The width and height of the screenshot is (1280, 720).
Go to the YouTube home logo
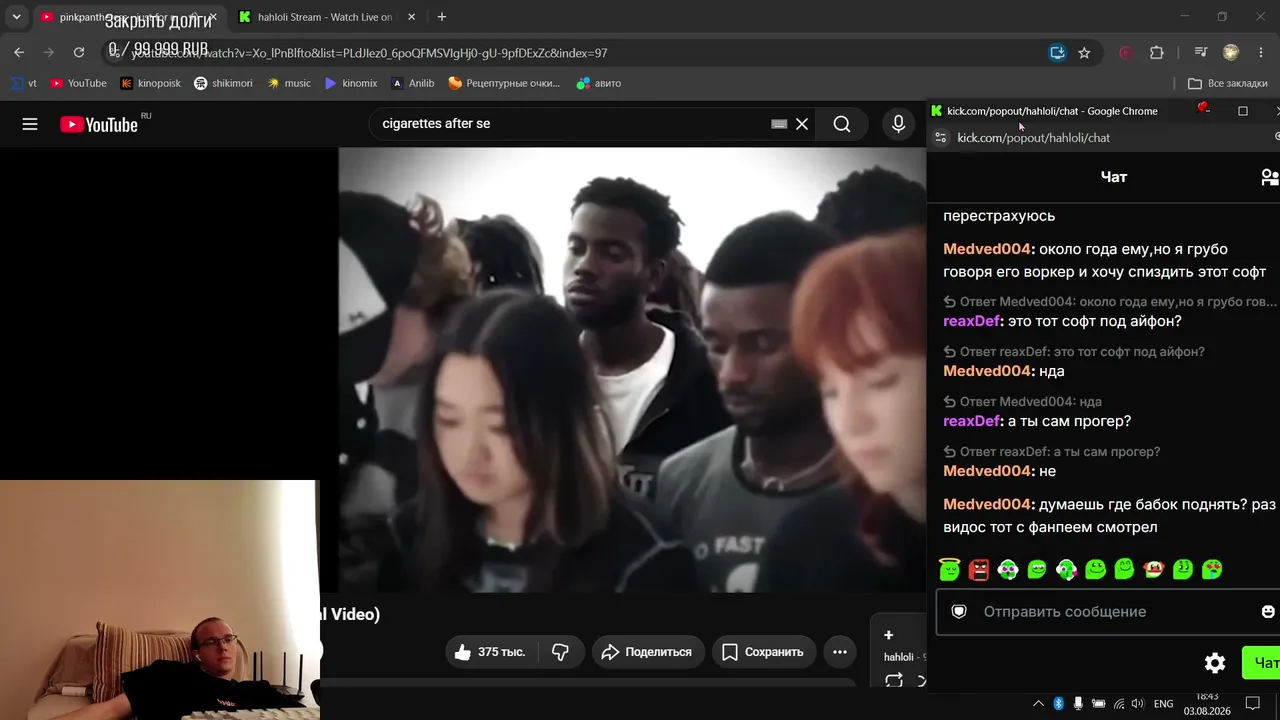[x=99, y=124]
